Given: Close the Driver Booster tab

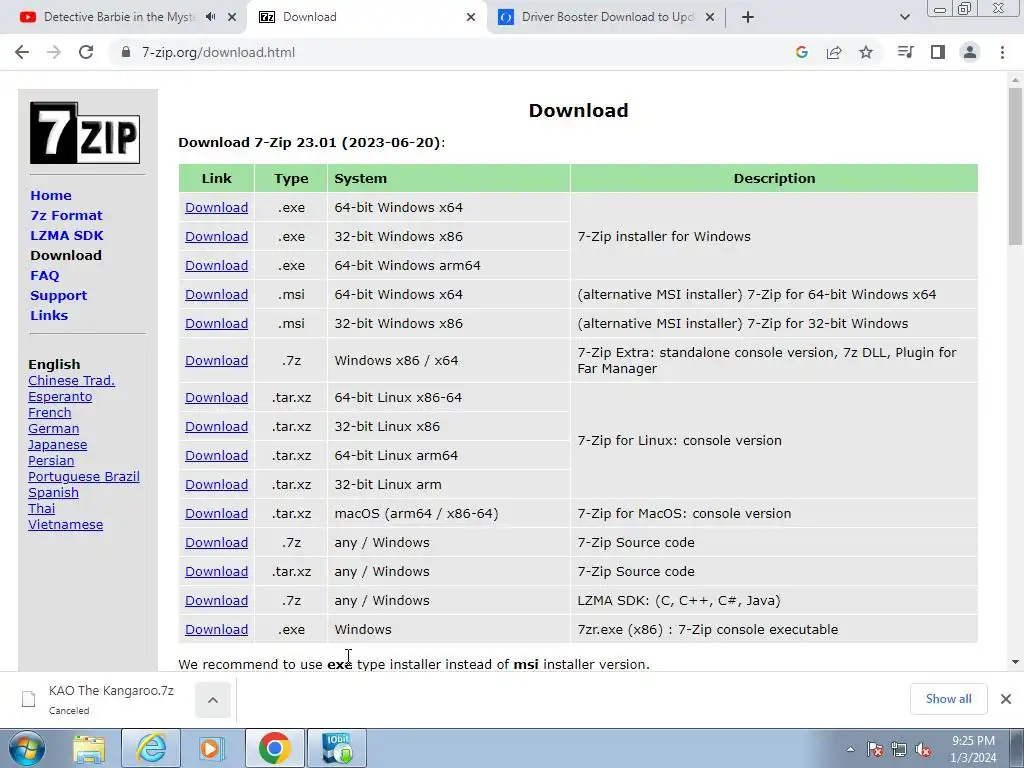Looking at the screenshot, I should pos(710,17).
